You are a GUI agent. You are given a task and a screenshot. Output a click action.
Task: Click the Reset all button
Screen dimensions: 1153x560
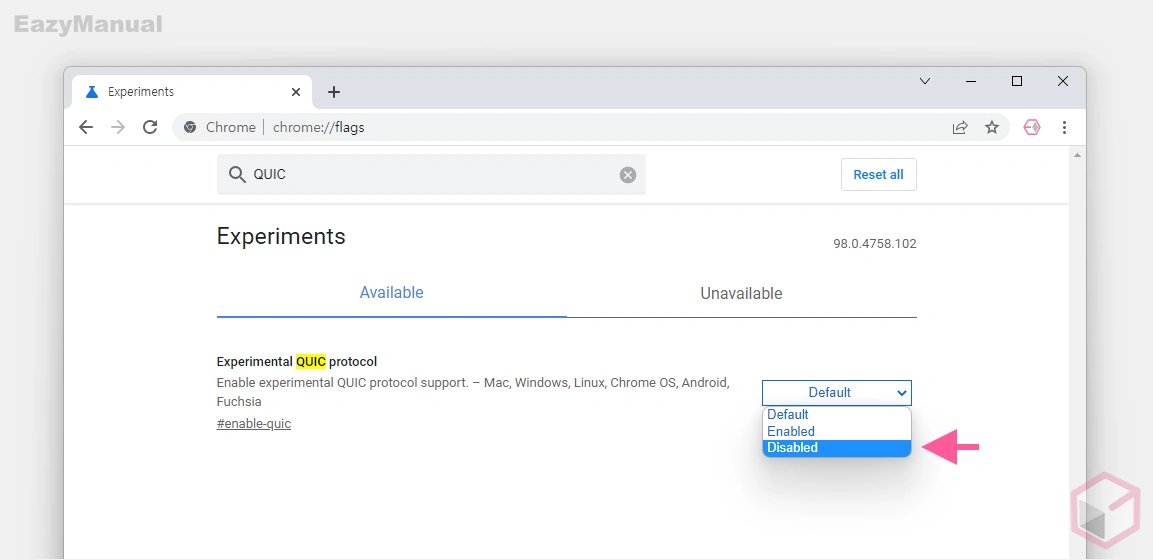click(x=879, y=175)
